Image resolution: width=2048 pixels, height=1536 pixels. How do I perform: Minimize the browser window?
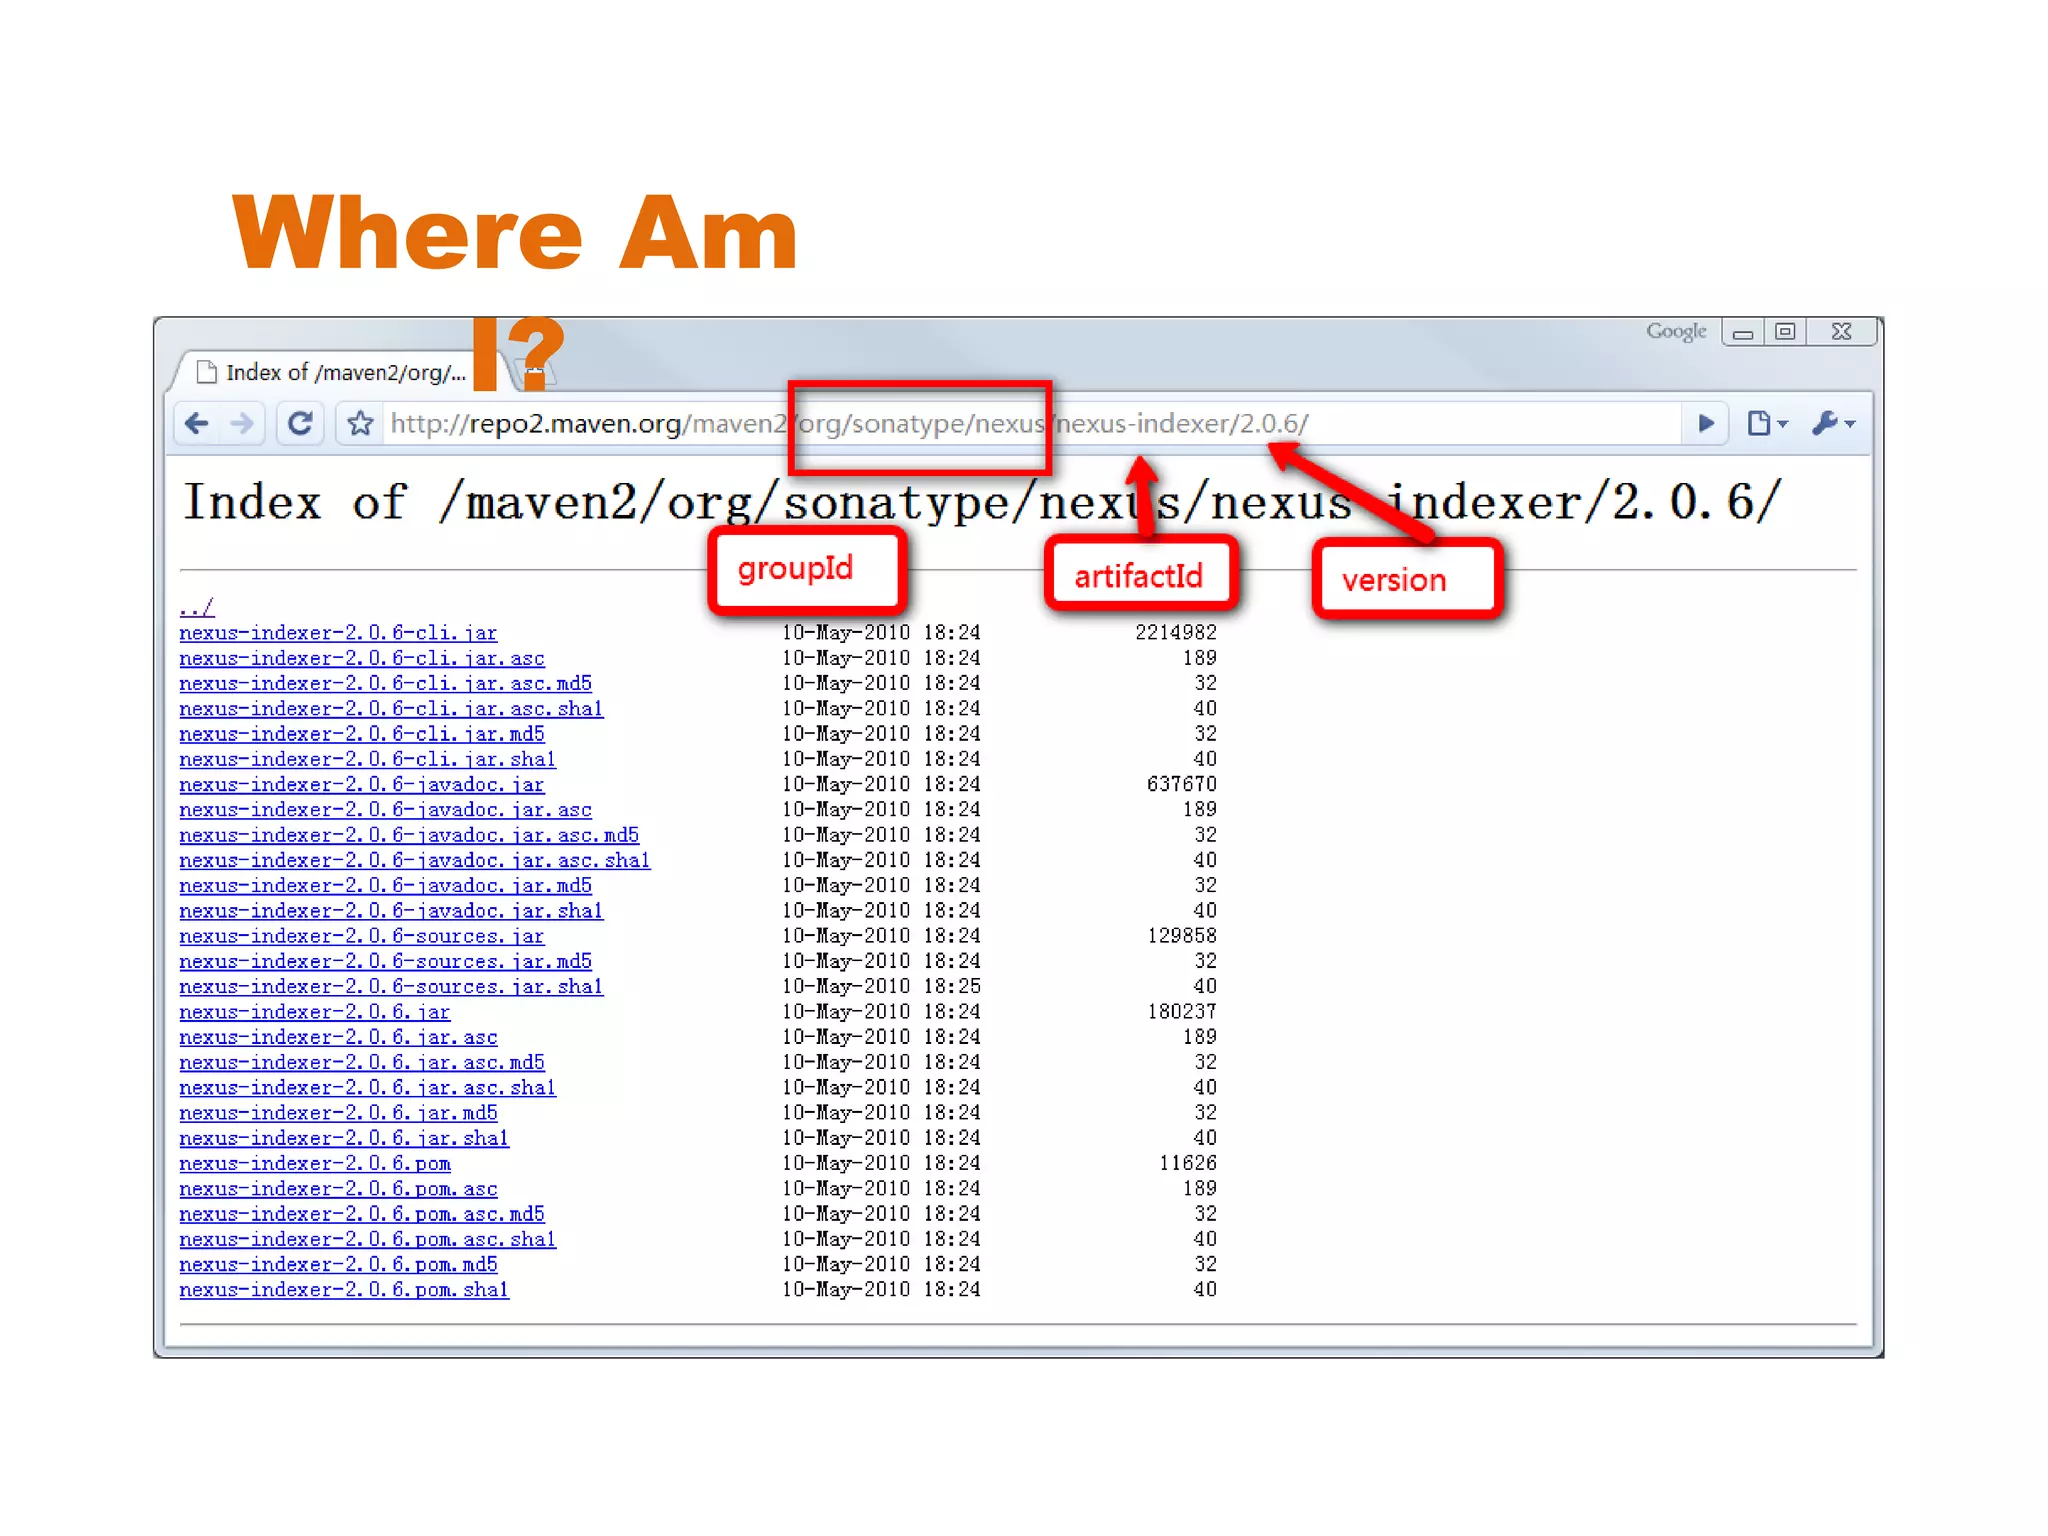1743,332
